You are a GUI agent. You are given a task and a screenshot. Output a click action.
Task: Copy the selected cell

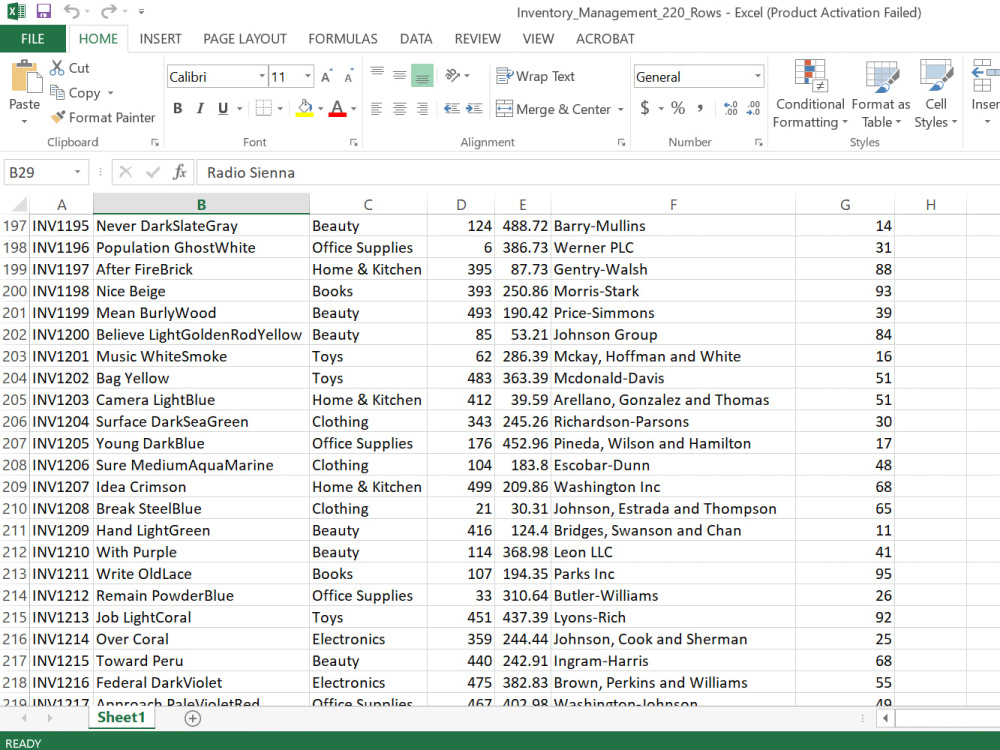coord(75,93)
